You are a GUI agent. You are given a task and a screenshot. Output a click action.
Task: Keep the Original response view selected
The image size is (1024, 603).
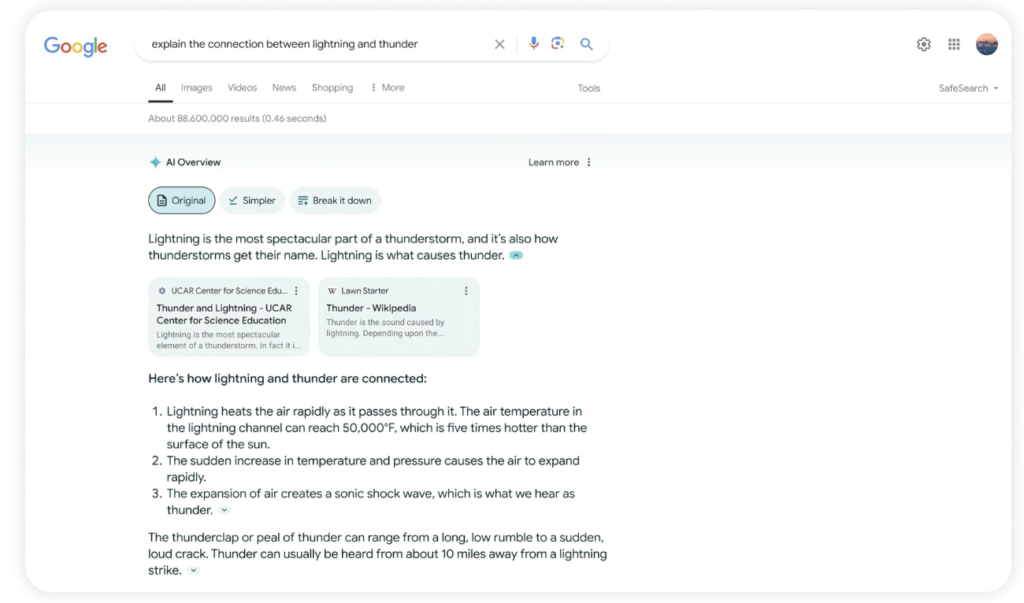(x=181, y=200)
